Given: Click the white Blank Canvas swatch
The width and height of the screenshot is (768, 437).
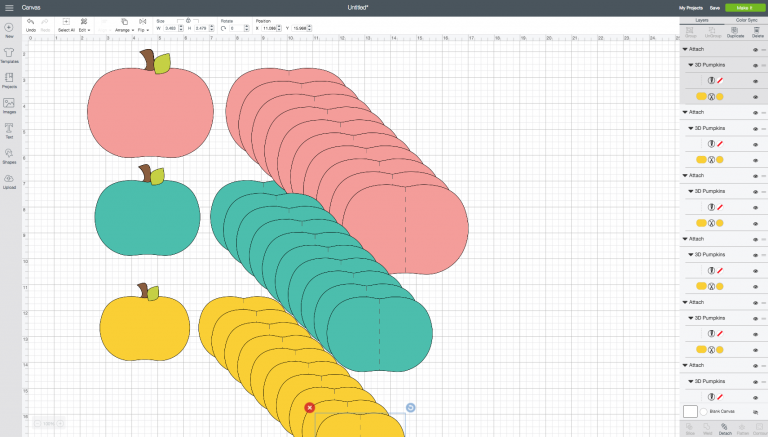Looking at the screenshot, I should 690,412.
